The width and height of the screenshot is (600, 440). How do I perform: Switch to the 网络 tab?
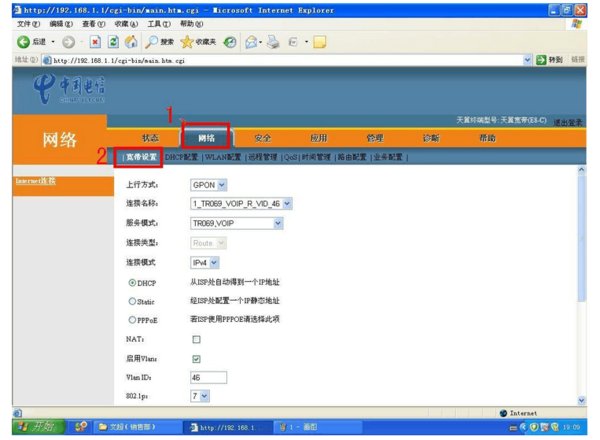[206, 138]
